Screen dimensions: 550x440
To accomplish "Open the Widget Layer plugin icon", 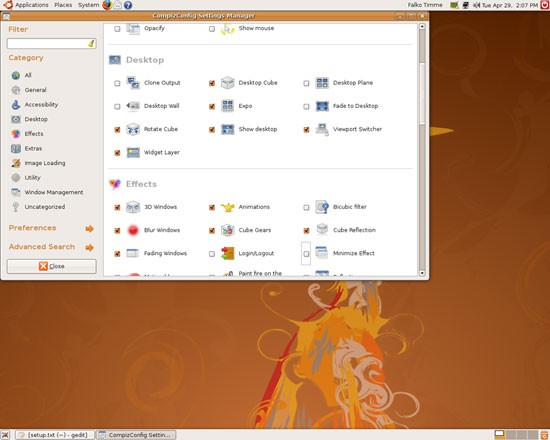I will pos(133,152).
